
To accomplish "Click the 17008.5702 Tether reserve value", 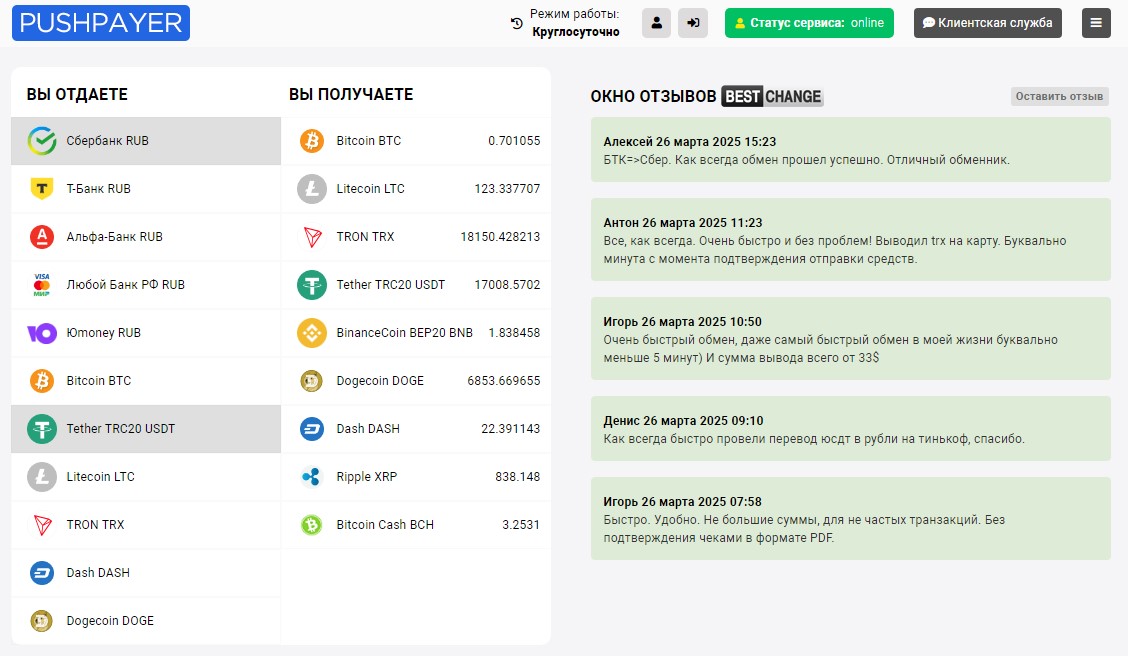I will (507, 285).
